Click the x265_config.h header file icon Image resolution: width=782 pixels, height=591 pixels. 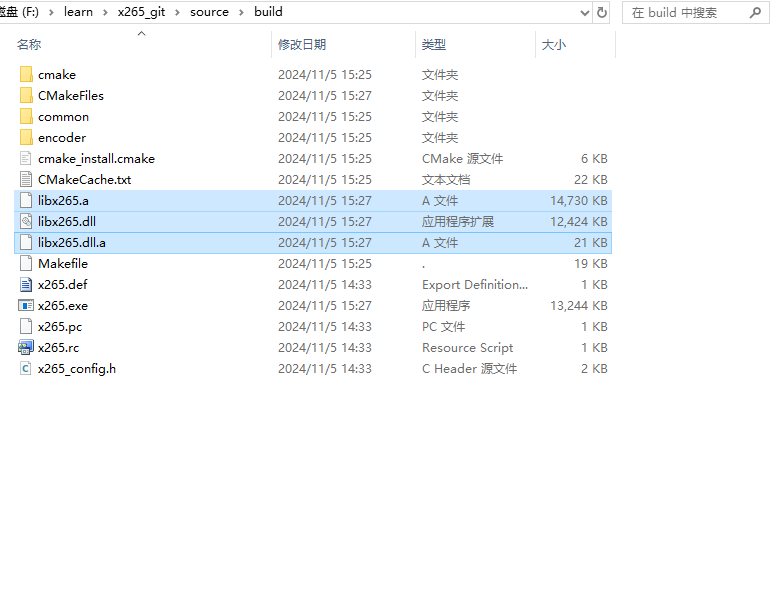pos(26,369)
